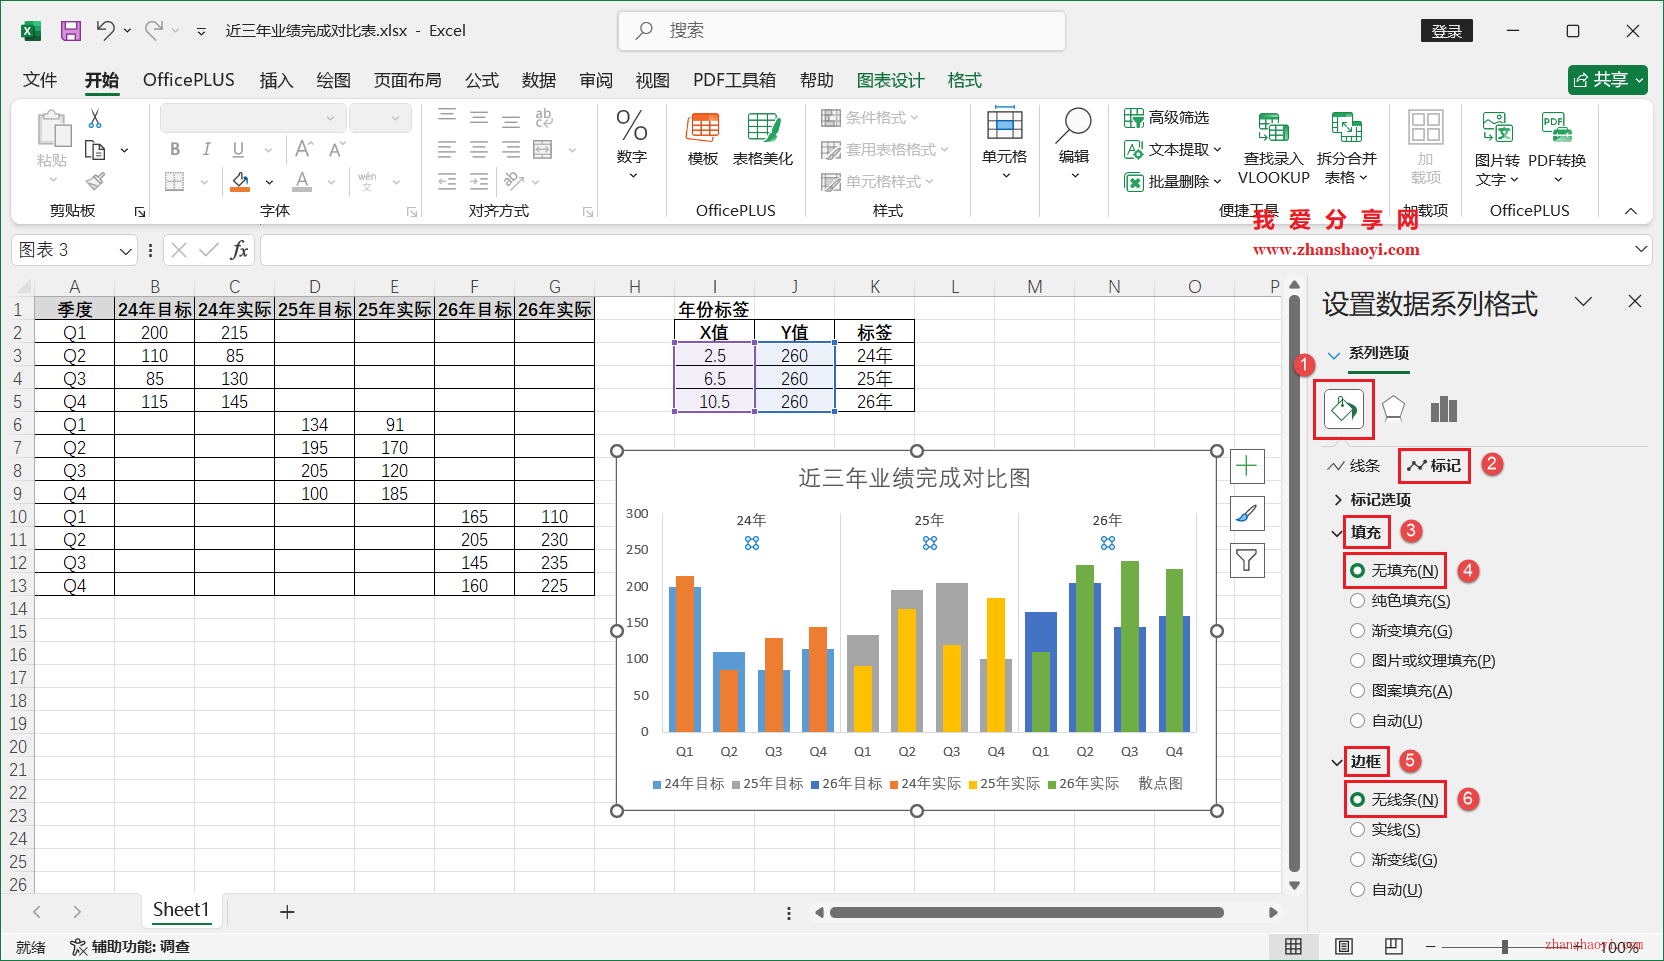
Task: Click the 图片转文字 icon
Action: click(x=1497, y=148)
